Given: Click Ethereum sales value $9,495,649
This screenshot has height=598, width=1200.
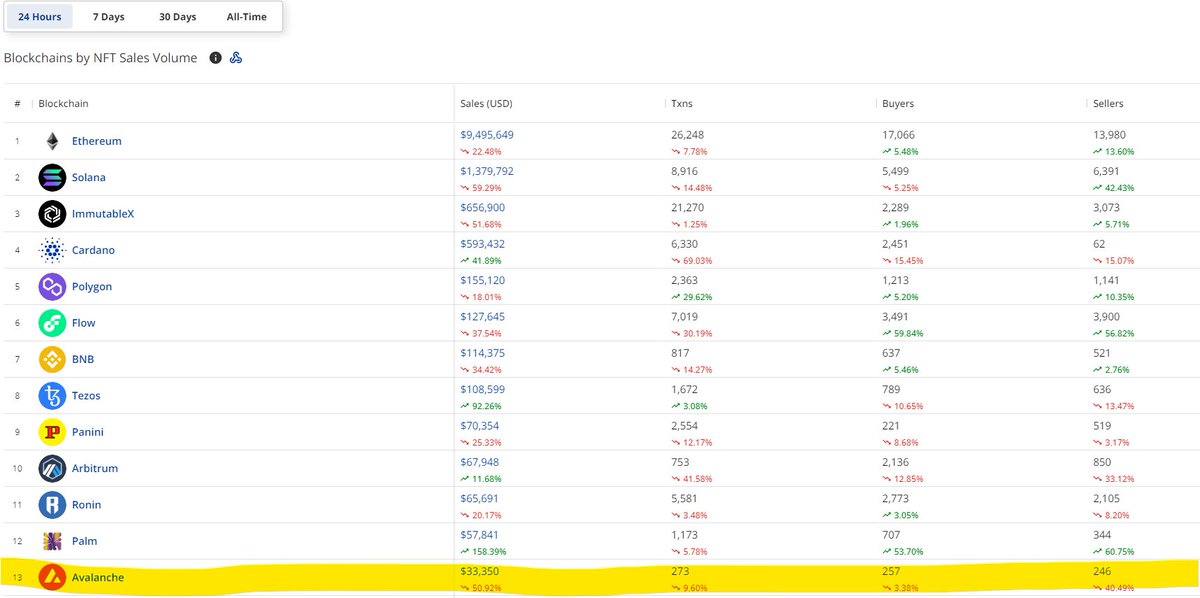Looking at the screenshot, I should 487,134.
